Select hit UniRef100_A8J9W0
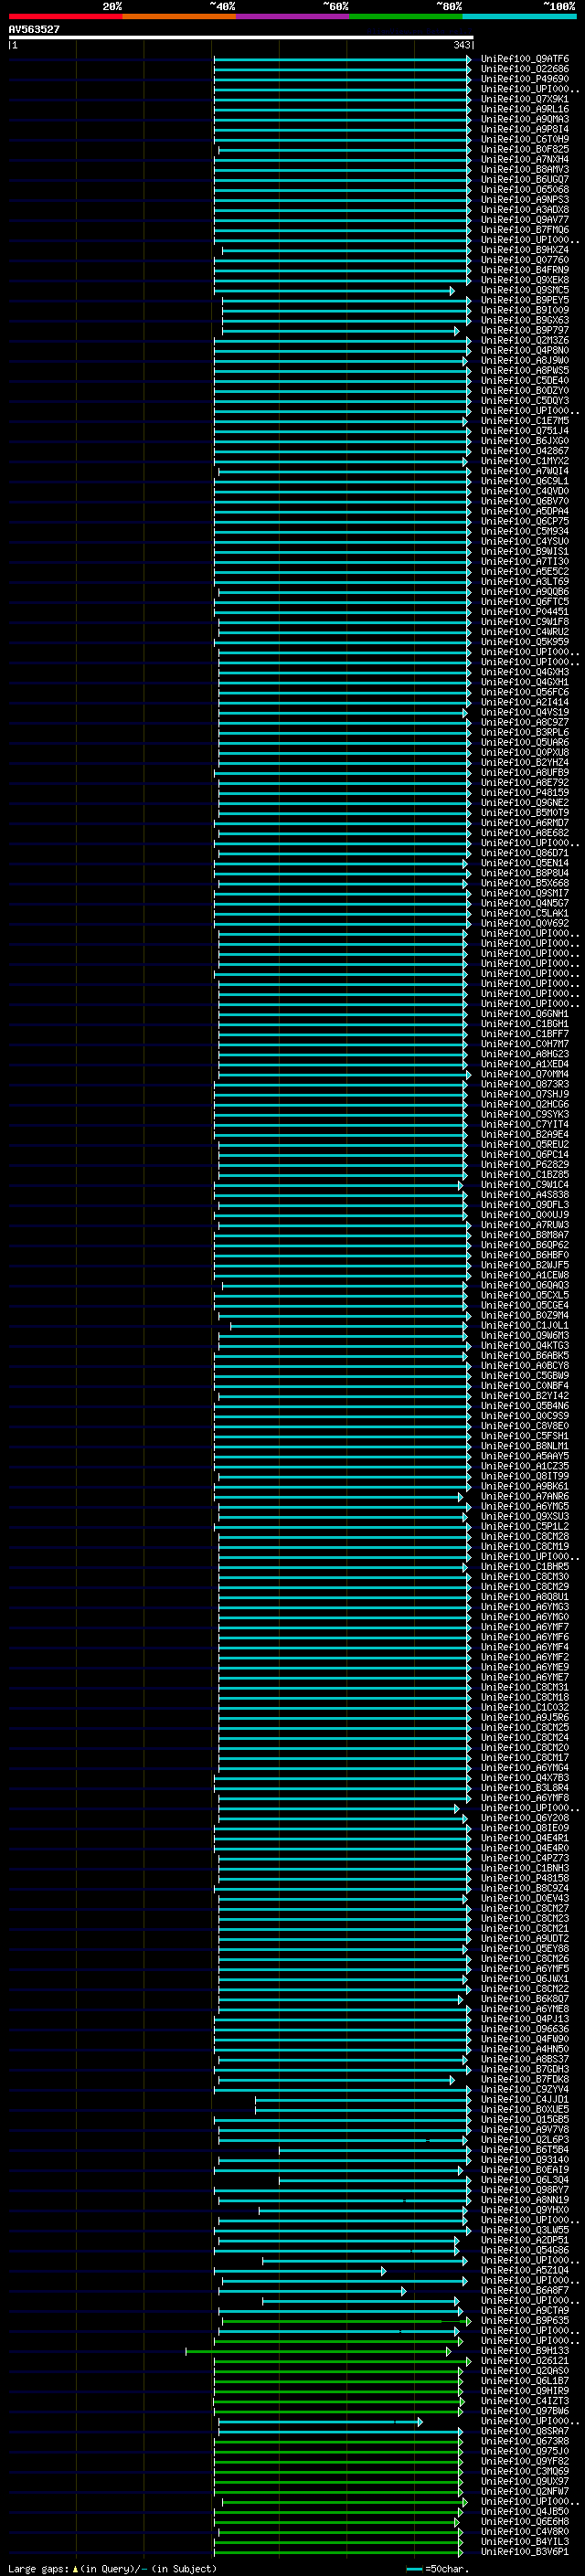The height and width of the screenshot is (2576, 585). point(524,361)
